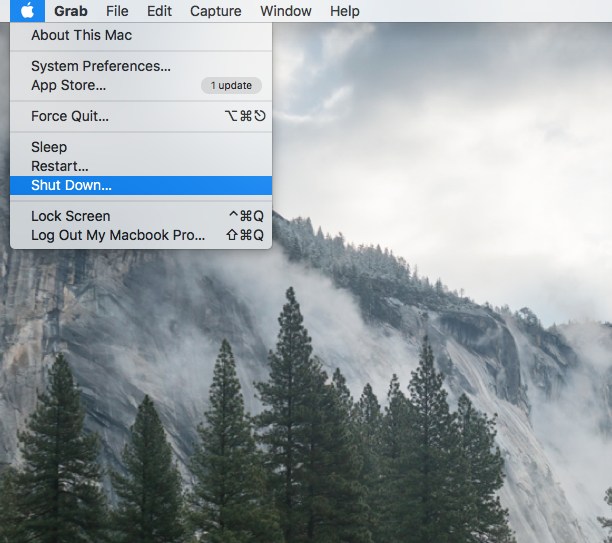The image size is (612, 543).
Task: Click the Log Out shortcut key symbols
Action: 245,235
